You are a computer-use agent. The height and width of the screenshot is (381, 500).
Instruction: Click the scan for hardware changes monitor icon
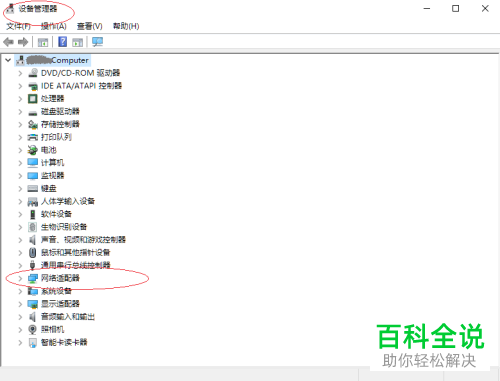click(97, 42)
